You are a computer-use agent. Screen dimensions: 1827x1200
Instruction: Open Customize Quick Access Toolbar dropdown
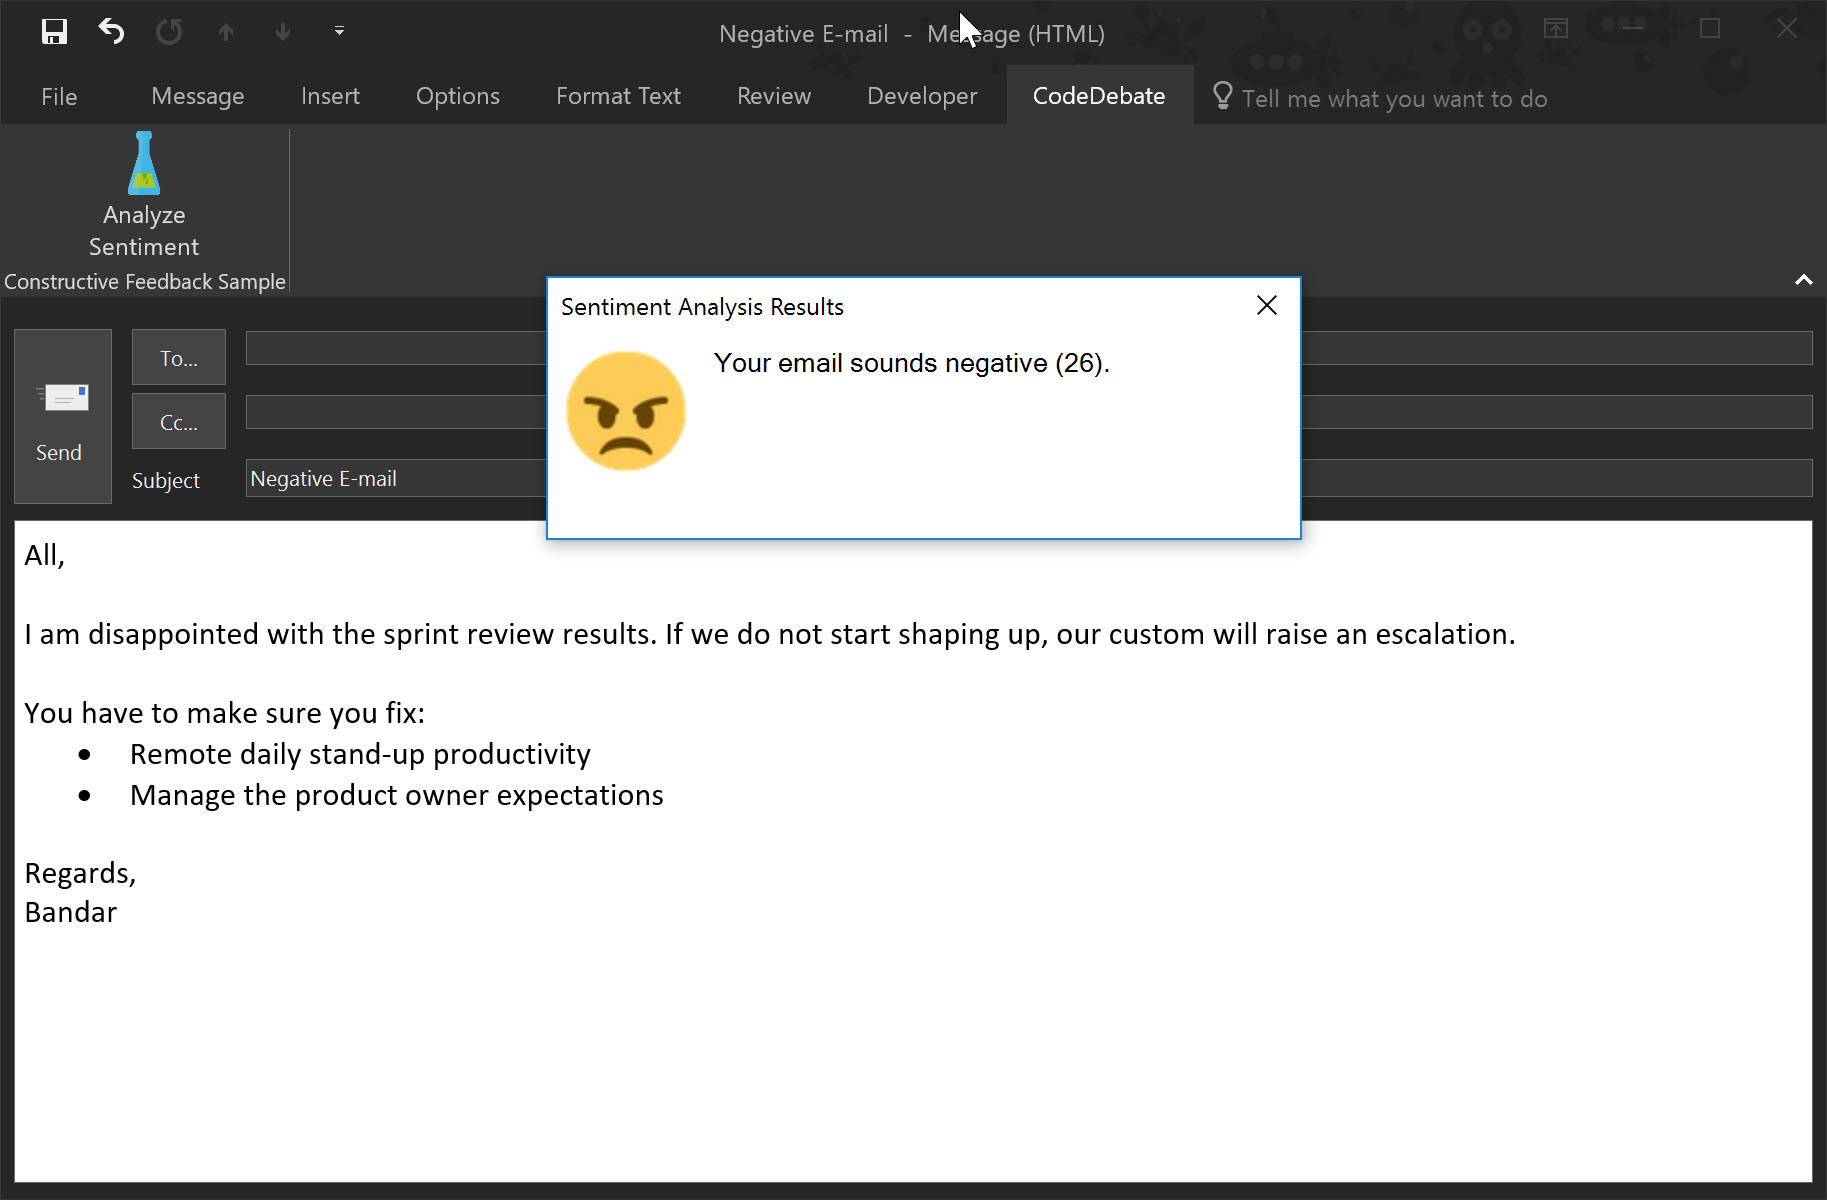[339, 32]
